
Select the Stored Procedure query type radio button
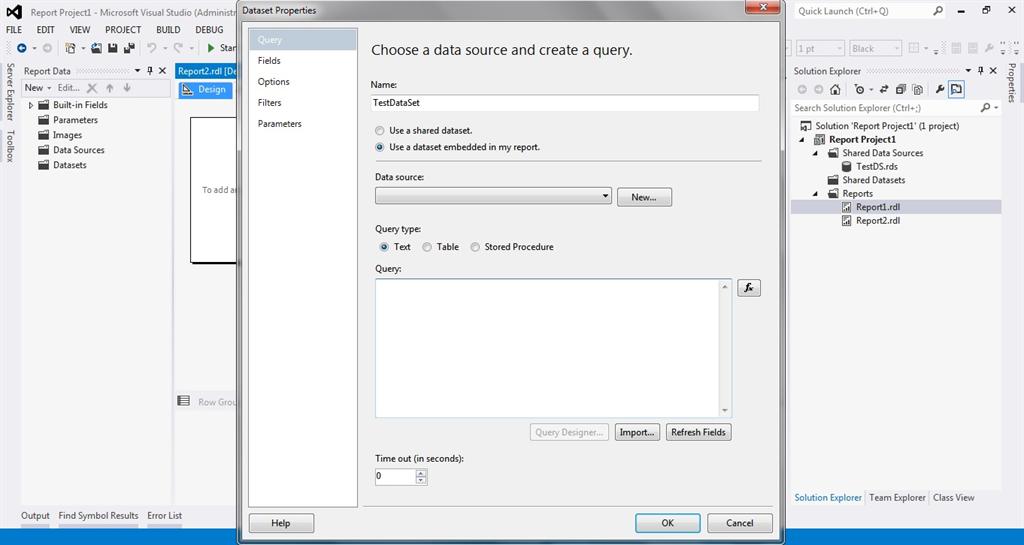pyautogui.click(x=475, y=247)
